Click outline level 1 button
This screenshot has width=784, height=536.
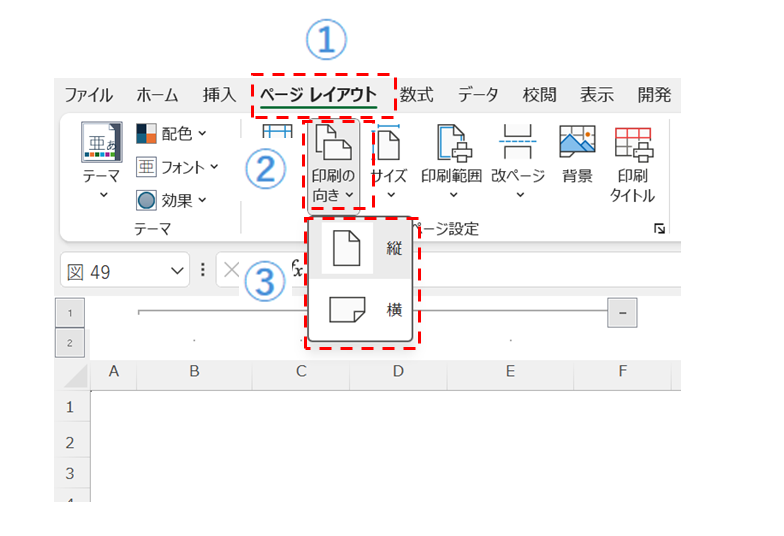[x=70, y=313]
